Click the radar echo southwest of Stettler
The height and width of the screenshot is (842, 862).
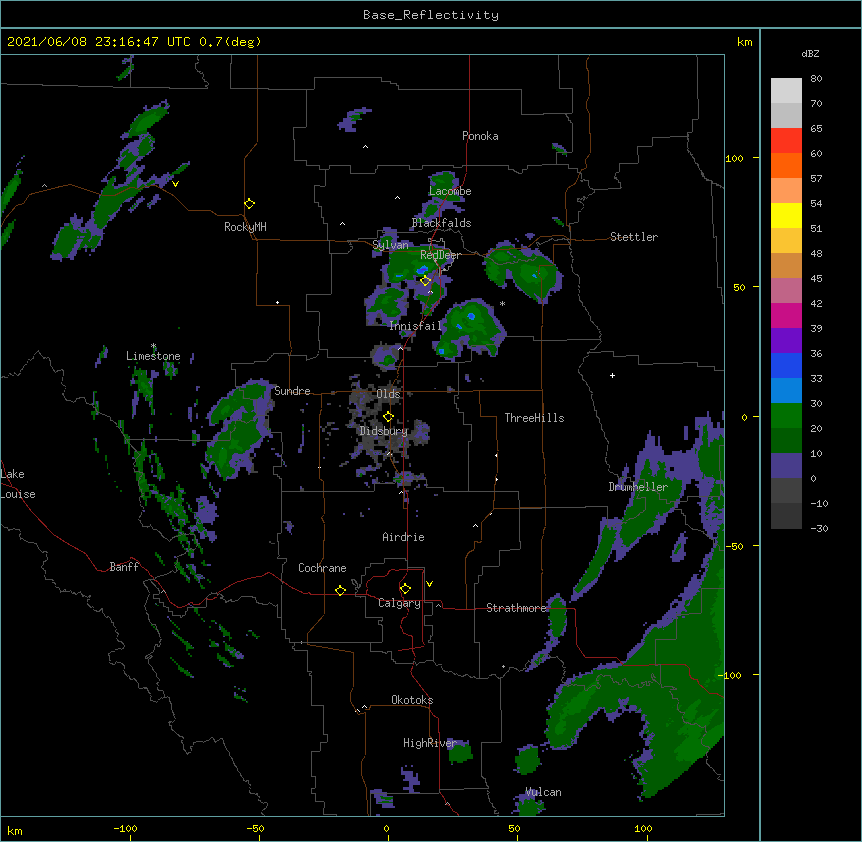[x=522, y=271]
